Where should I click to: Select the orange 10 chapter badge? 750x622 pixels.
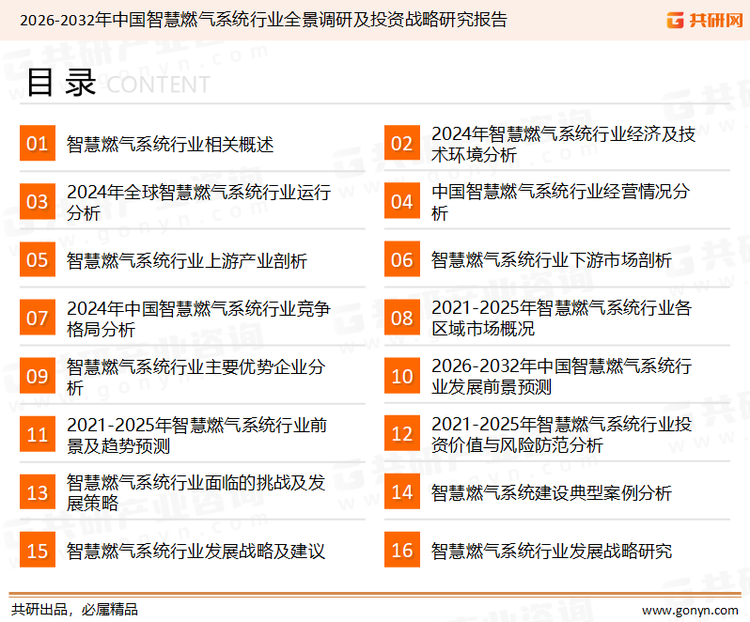402,376
